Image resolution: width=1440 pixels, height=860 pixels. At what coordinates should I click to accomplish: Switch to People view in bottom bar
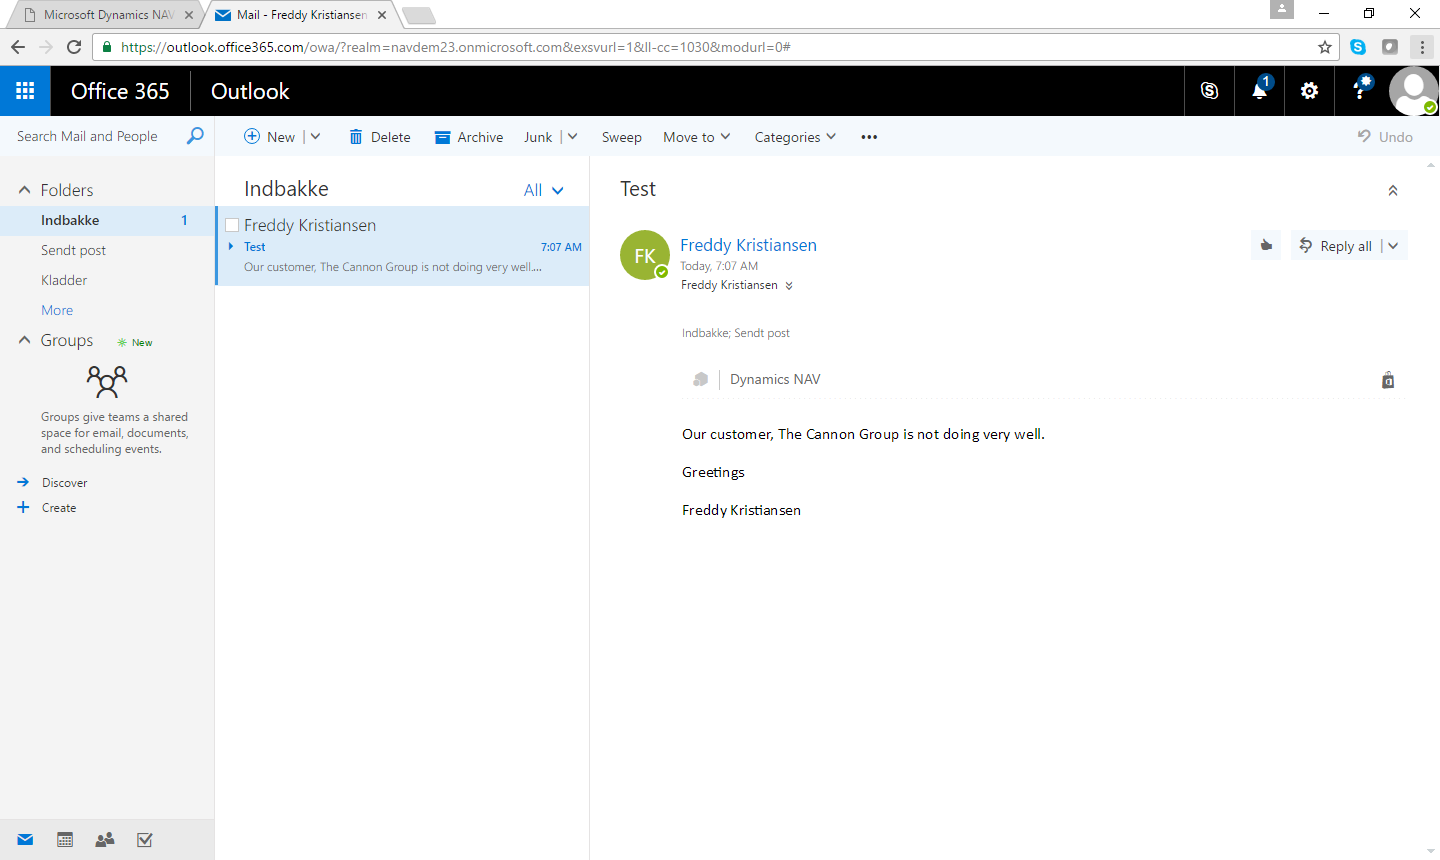[x=105, y=840]
